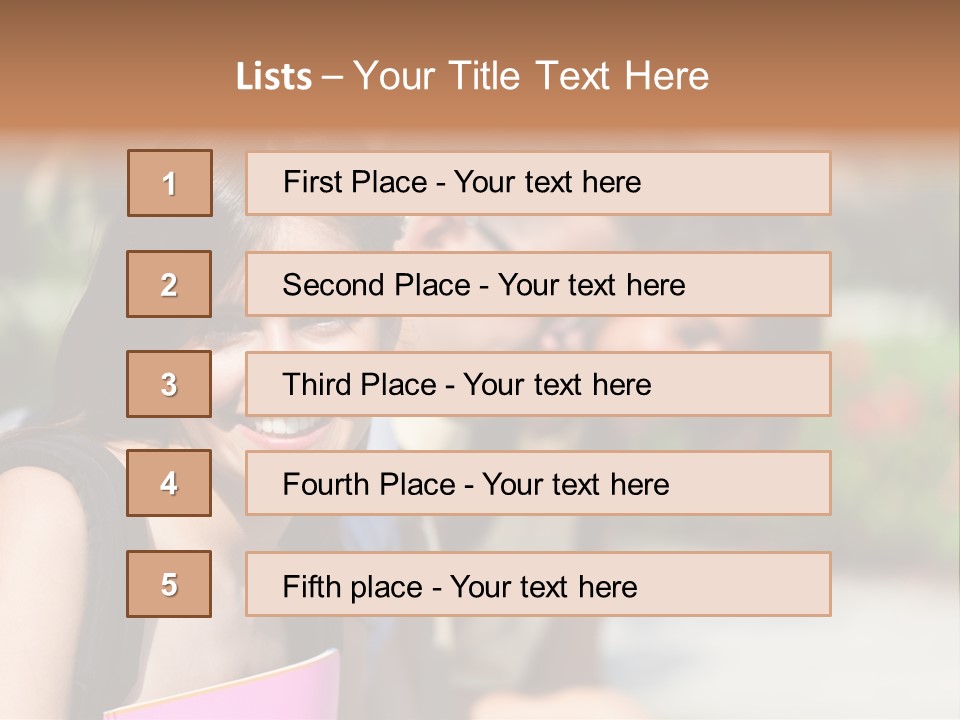The image size is (960, 720).
Task: Click the word 'Fourth' in list
Action: [x=322, y=484]
